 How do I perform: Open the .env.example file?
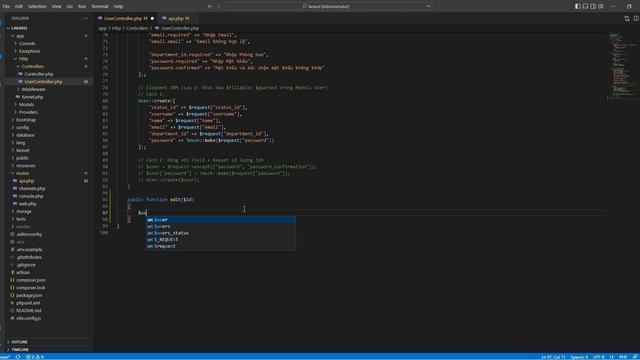(28, 249)
